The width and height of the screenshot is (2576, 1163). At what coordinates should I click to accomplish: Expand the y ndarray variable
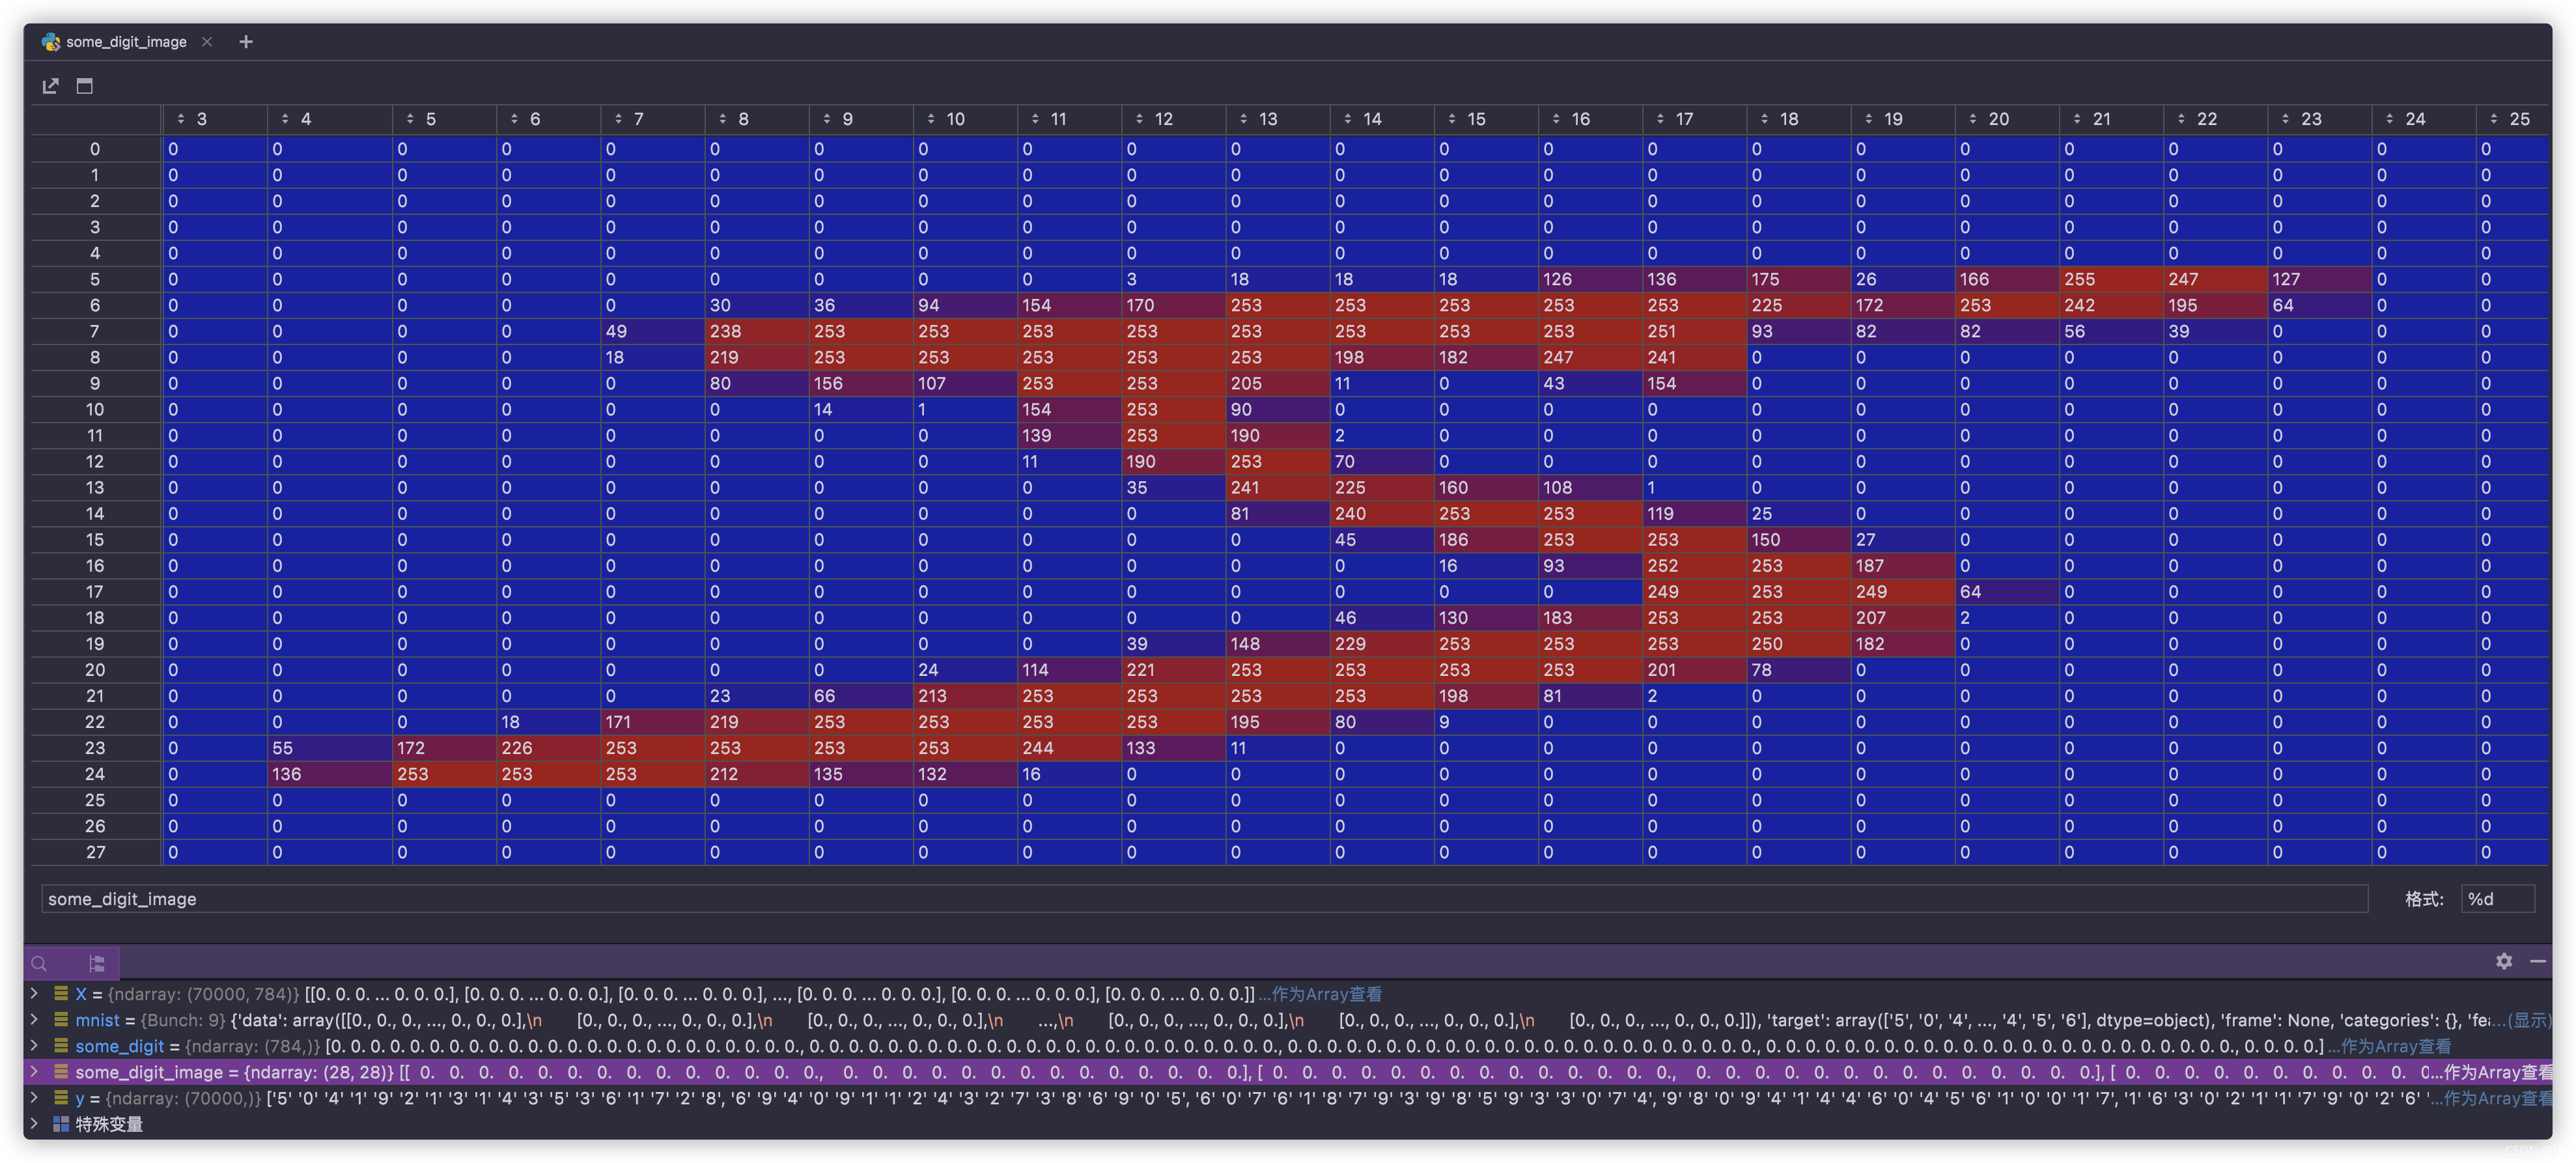(x=34, y=1097)
